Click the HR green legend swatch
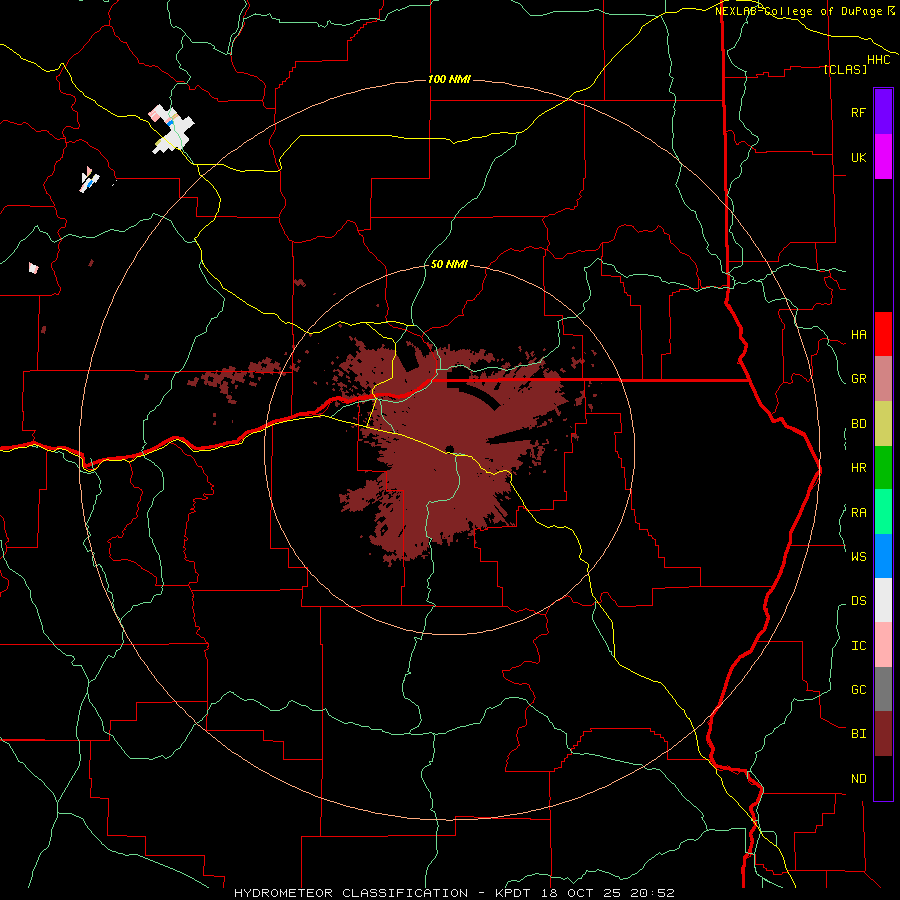This screenshot has height=900, width=900. pyautogui.click(x=883, y=468)
